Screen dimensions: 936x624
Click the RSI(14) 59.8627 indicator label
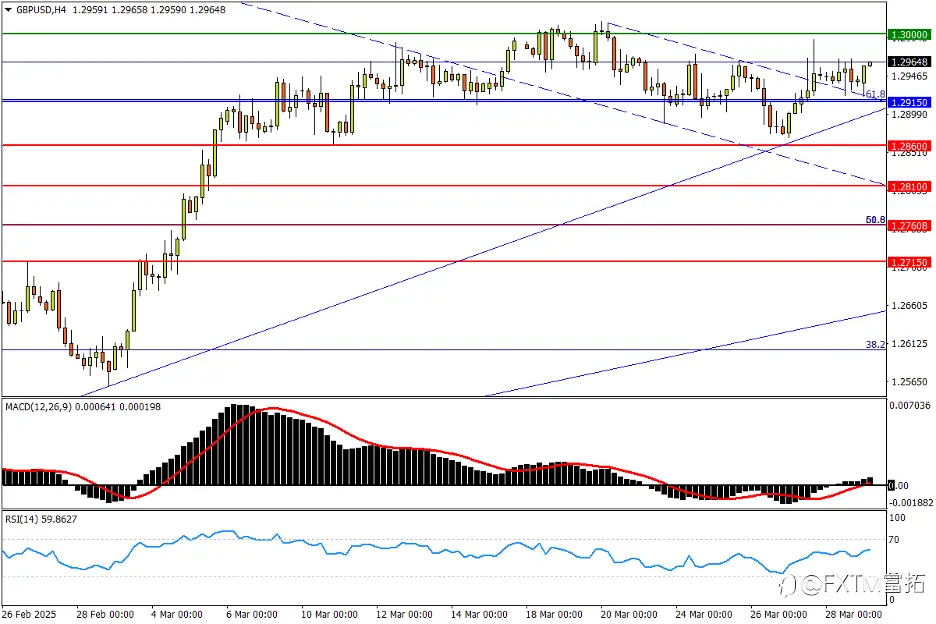[41, 520]
